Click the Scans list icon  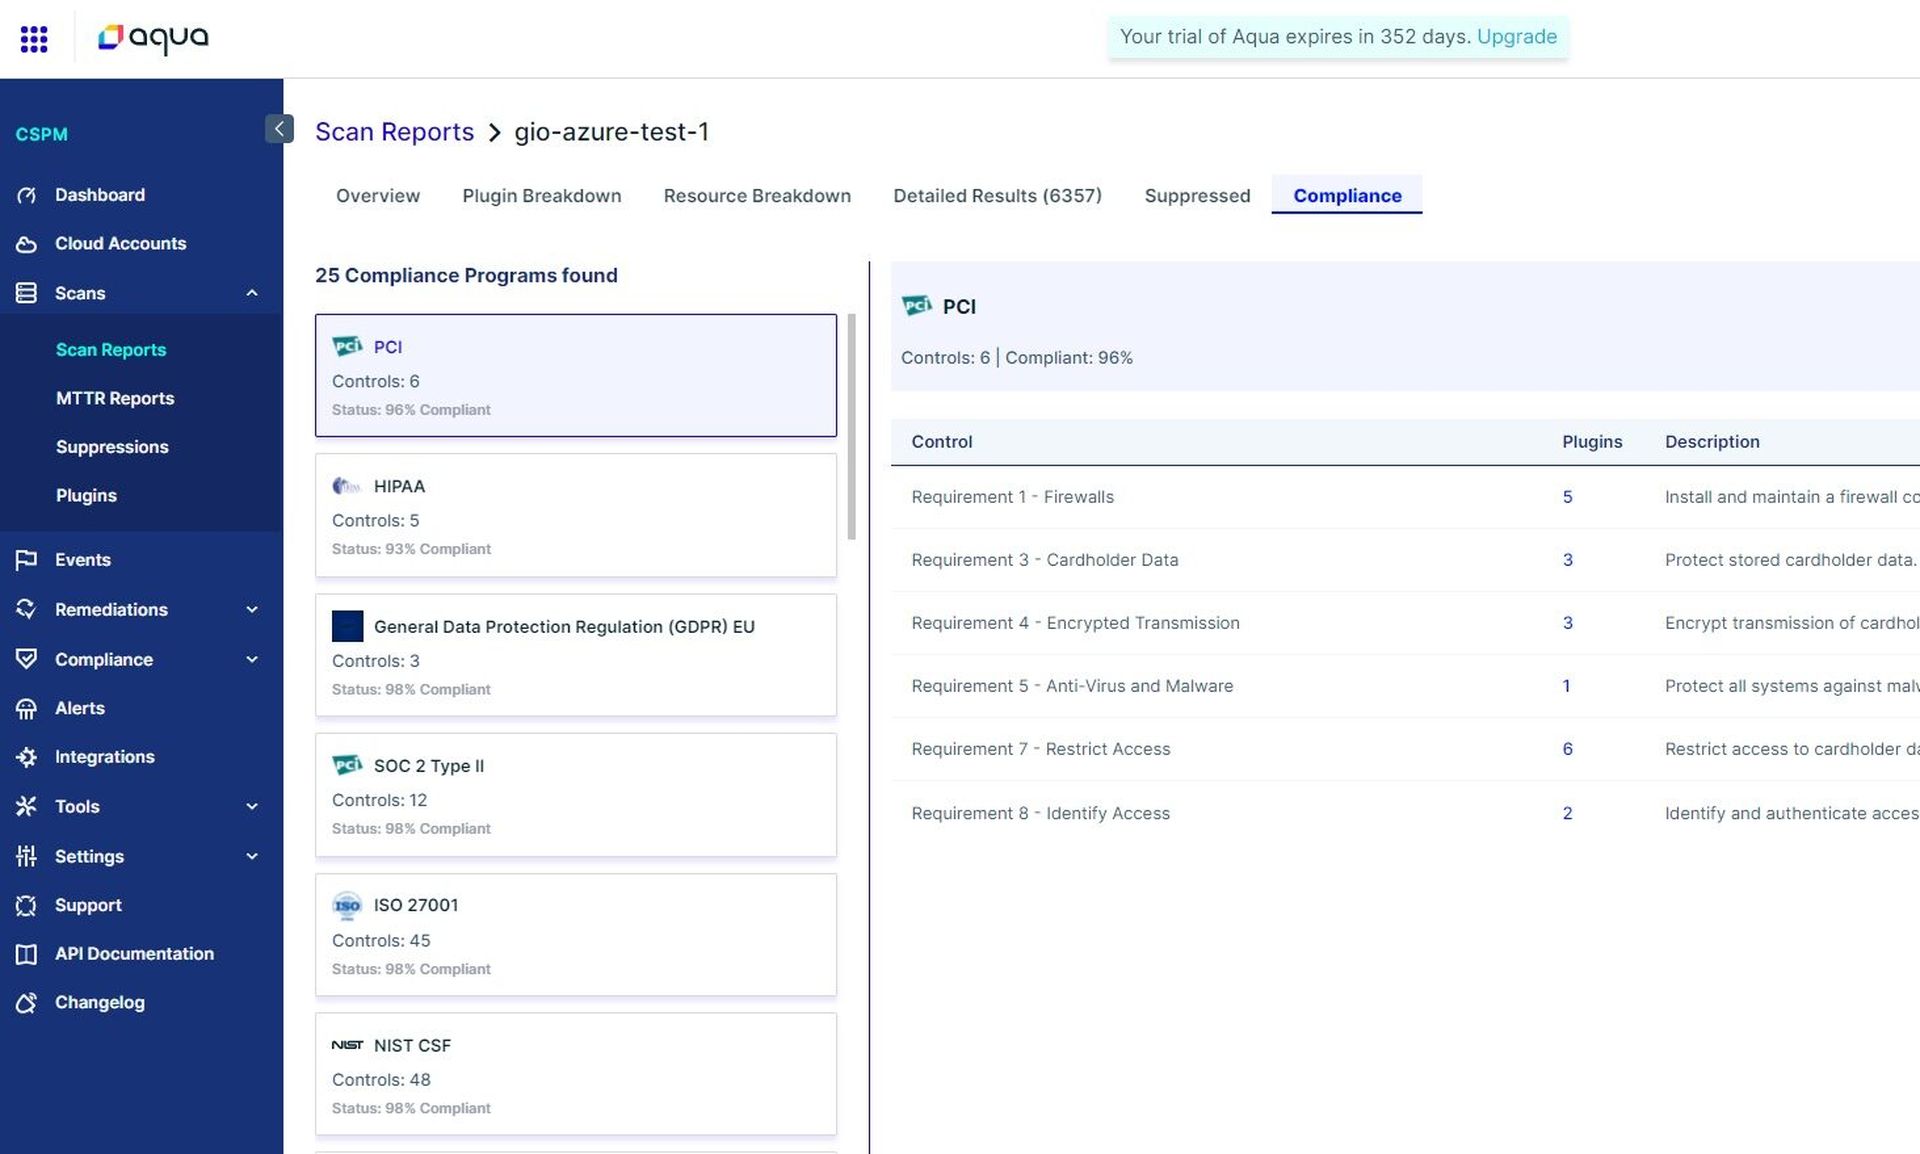click(x=27, y=293)
